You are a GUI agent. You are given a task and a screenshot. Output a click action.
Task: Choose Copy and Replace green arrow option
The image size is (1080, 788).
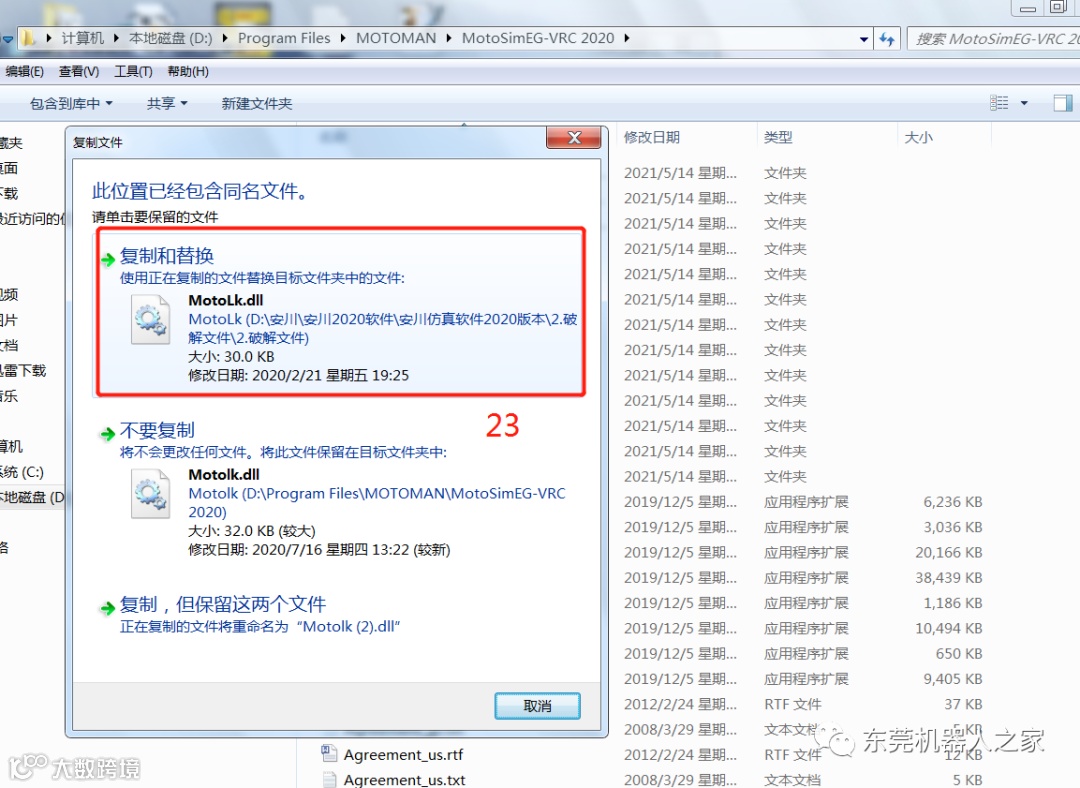pos(107,260)
